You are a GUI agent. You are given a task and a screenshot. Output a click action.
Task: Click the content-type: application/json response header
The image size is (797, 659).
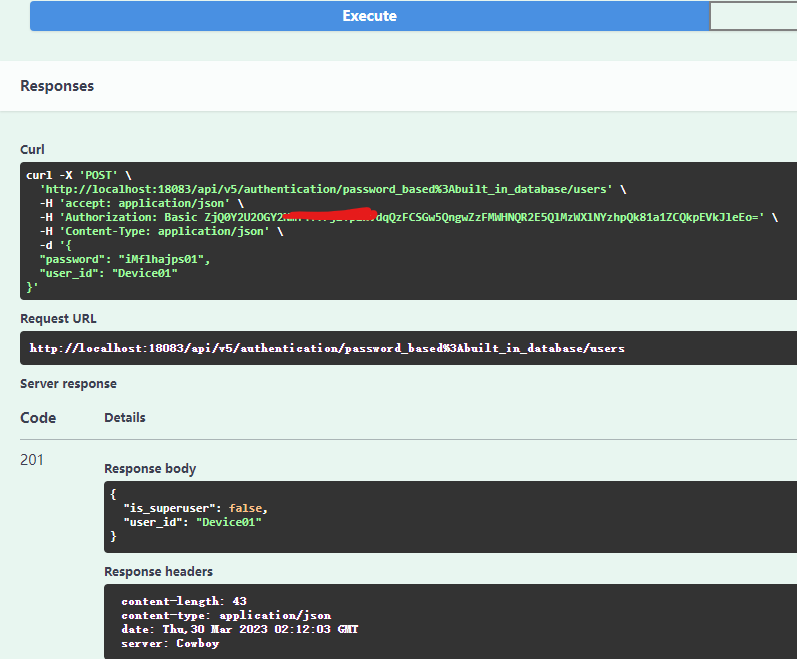click(x=226, y=615)
